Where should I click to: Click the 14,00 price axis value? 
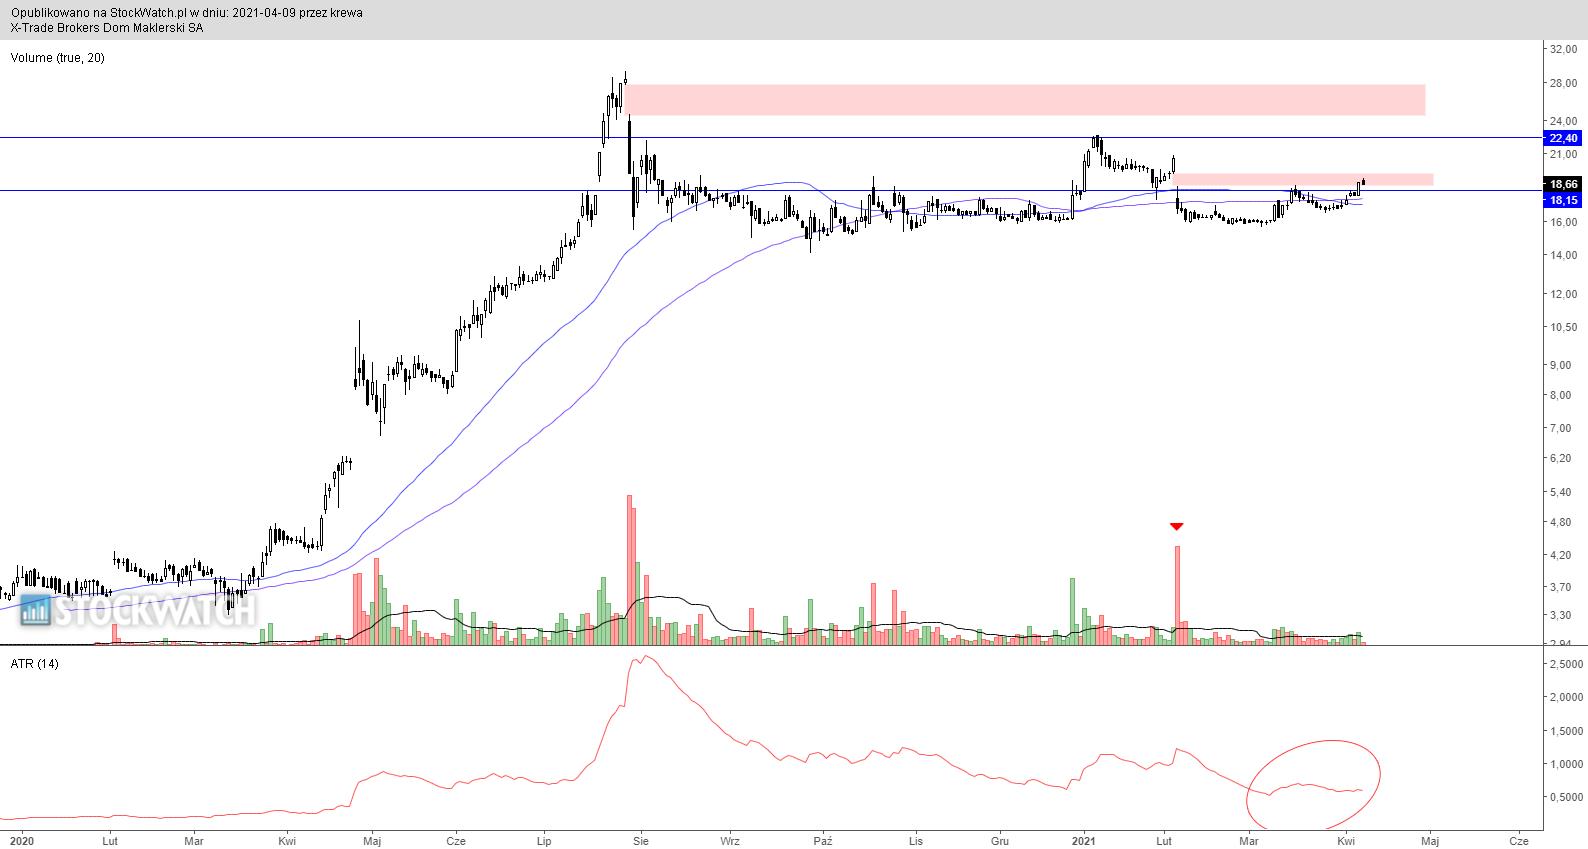pyautogui.click(x=1563, y=256)
